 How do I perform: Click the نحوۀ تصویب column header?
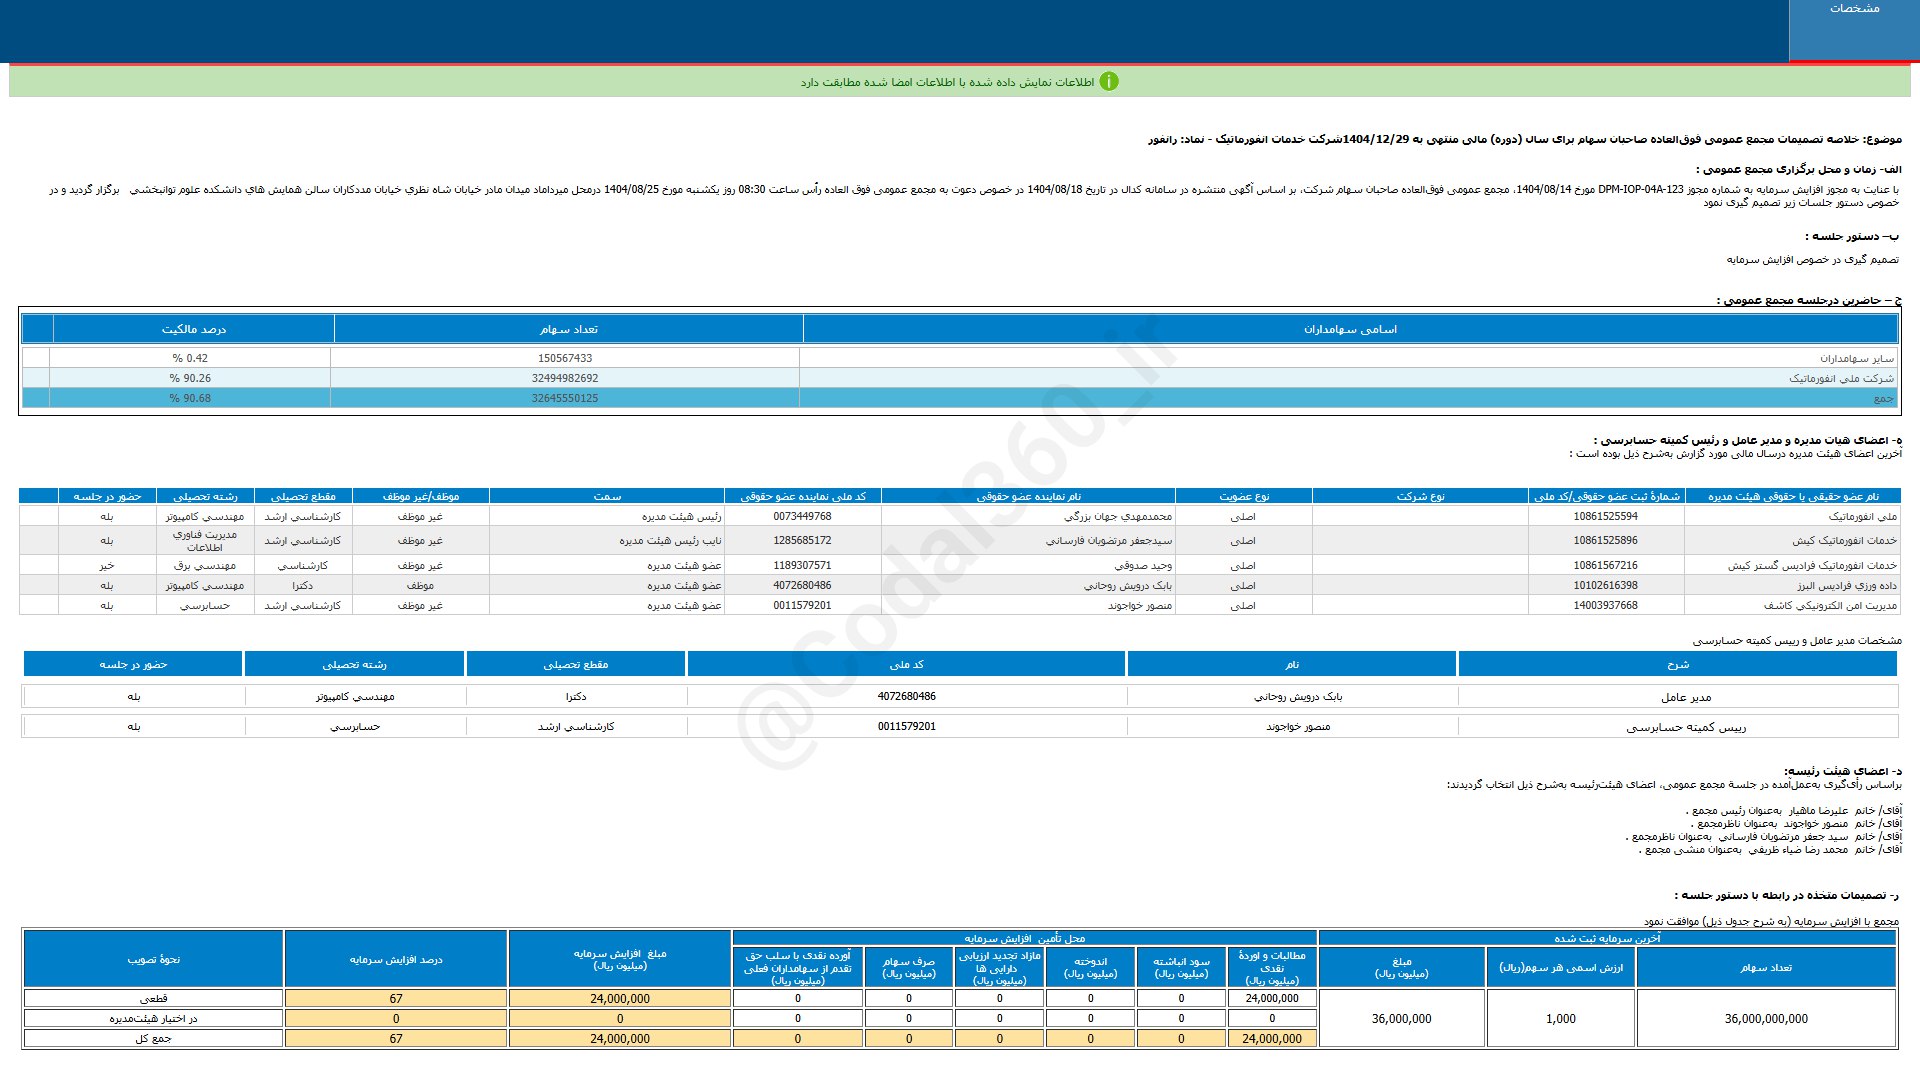153,959
